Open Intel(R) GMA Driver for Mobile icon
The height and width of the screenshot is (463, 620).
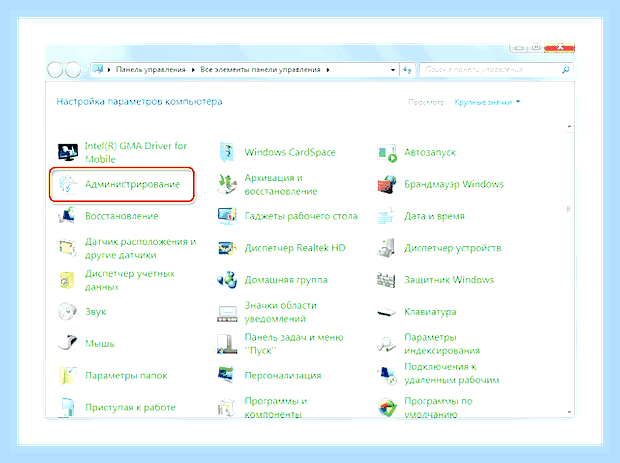(68, 152)
